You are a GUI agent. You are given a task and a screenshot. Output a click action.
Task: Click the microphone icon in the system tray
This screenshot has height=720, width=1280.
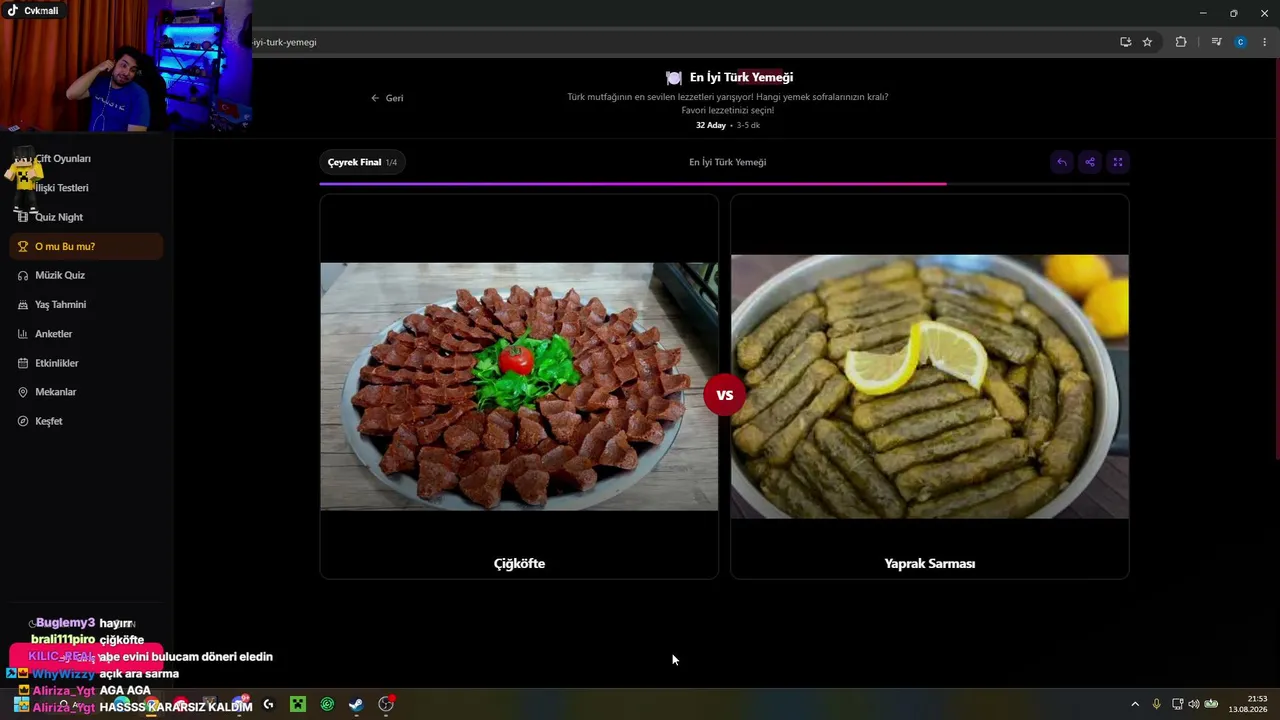1157,704
